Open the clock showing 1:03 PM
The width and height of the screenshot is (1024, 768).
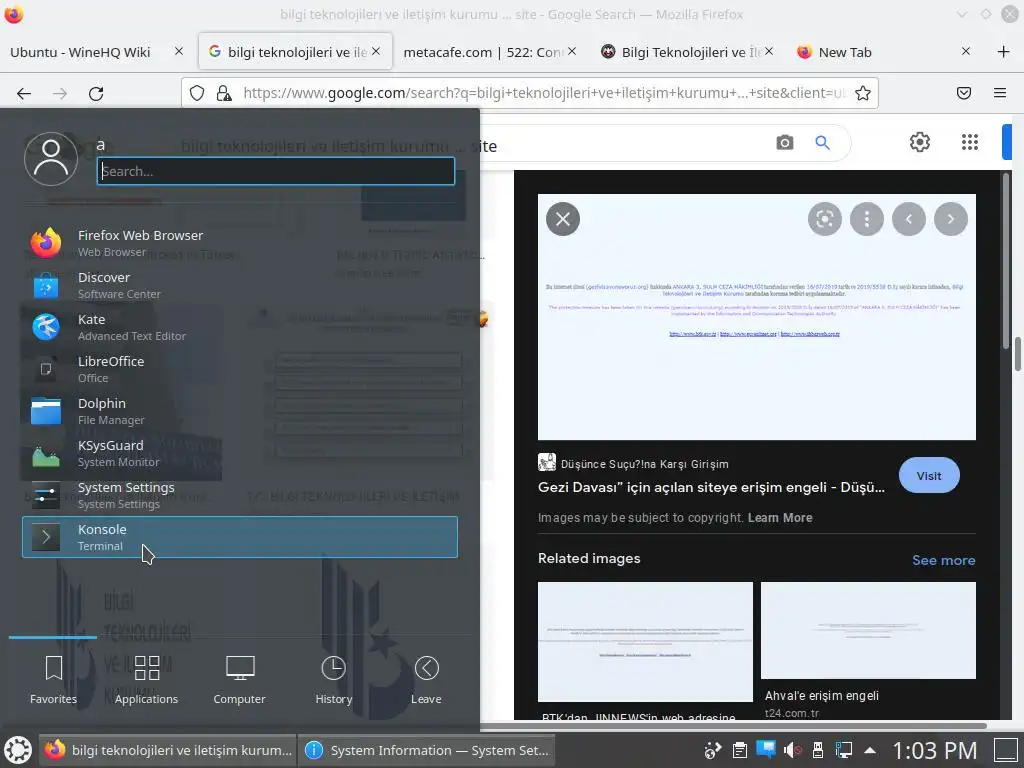tap(935, 750)
